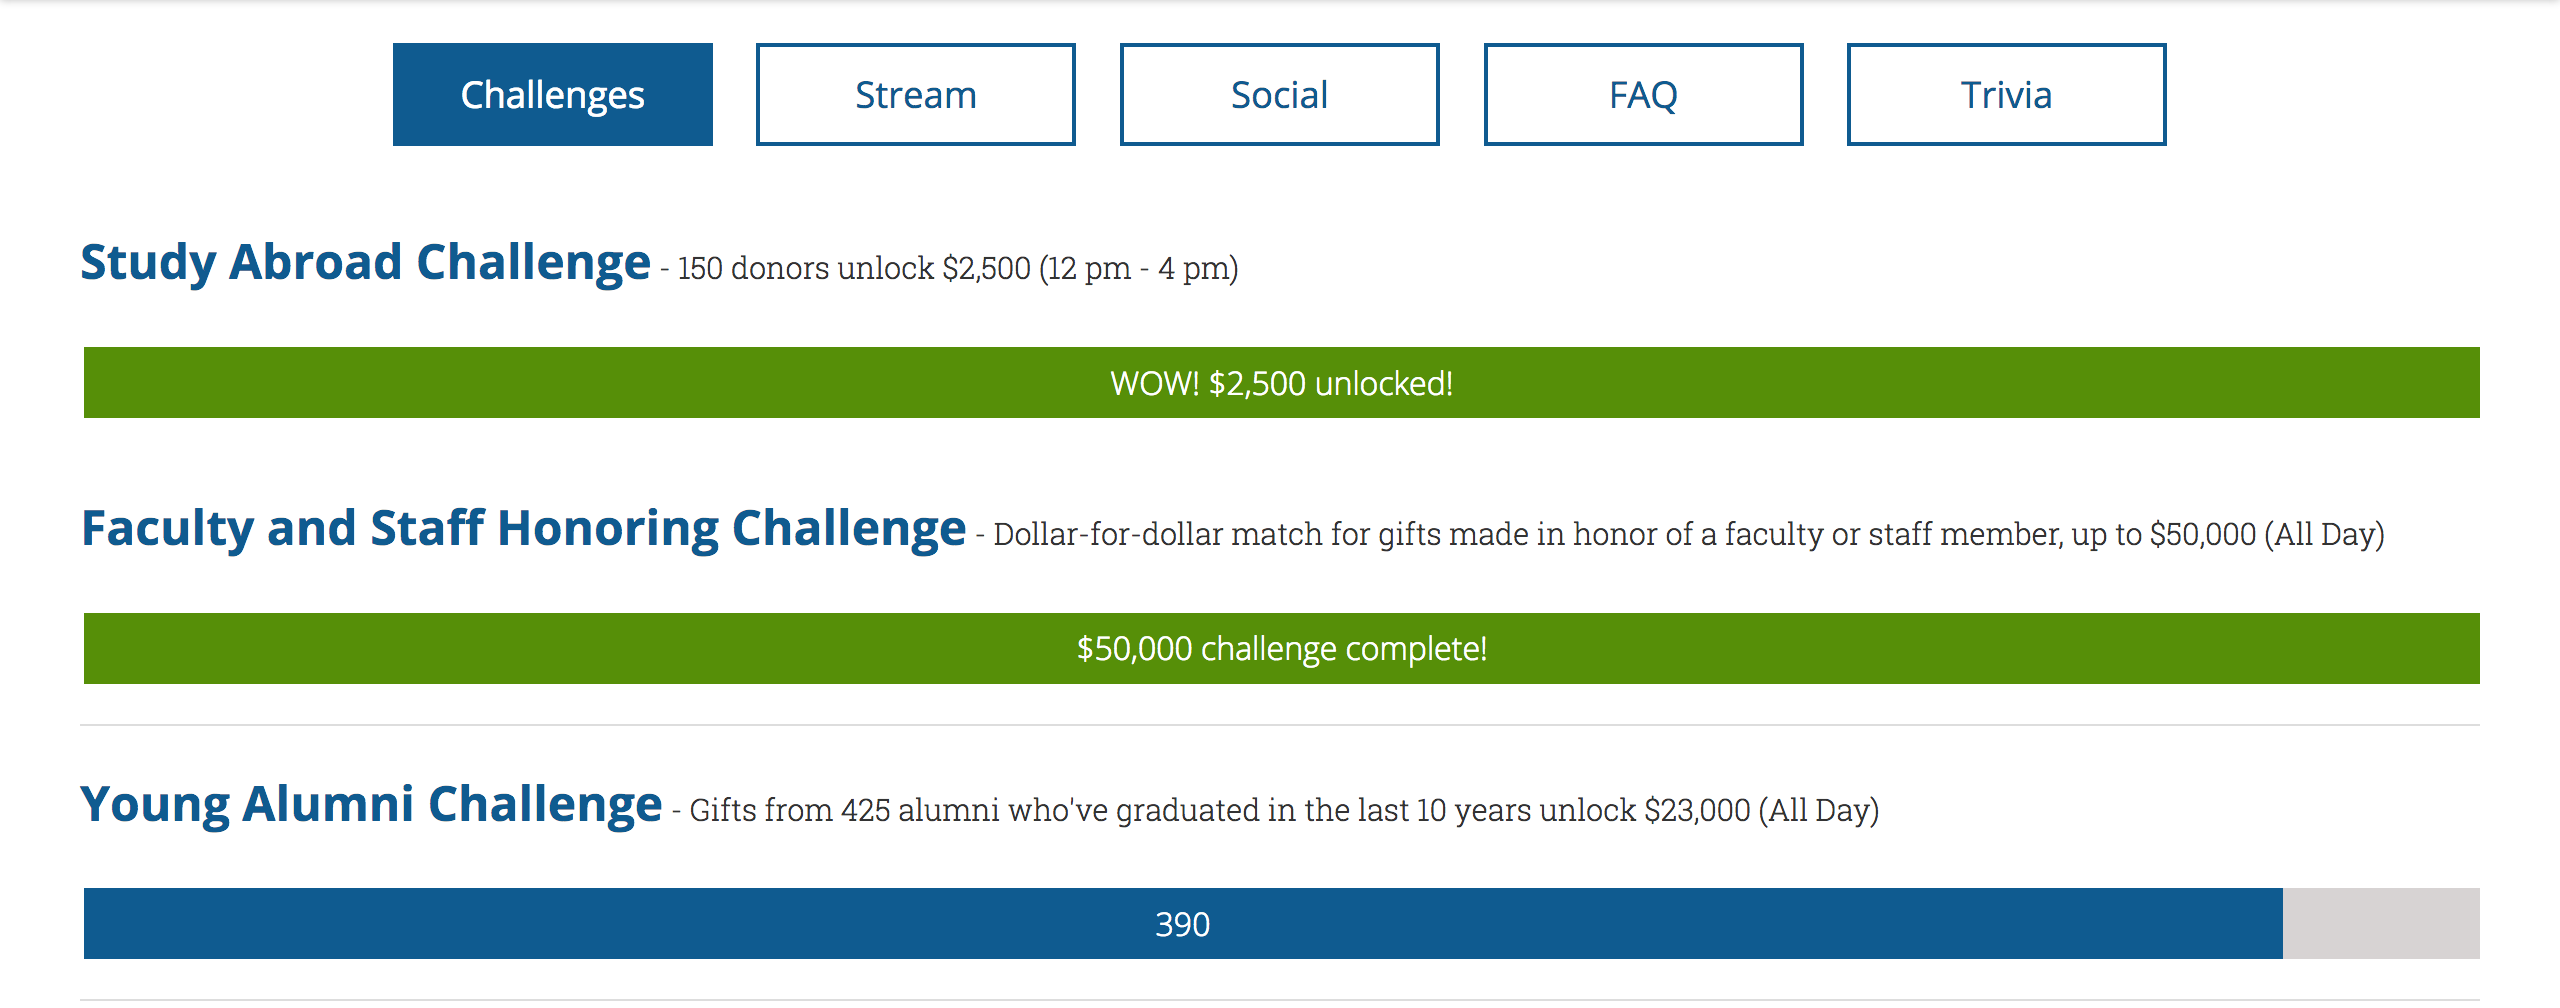
Task: Select the FAQ tab
Action: tap(1643, 95)
